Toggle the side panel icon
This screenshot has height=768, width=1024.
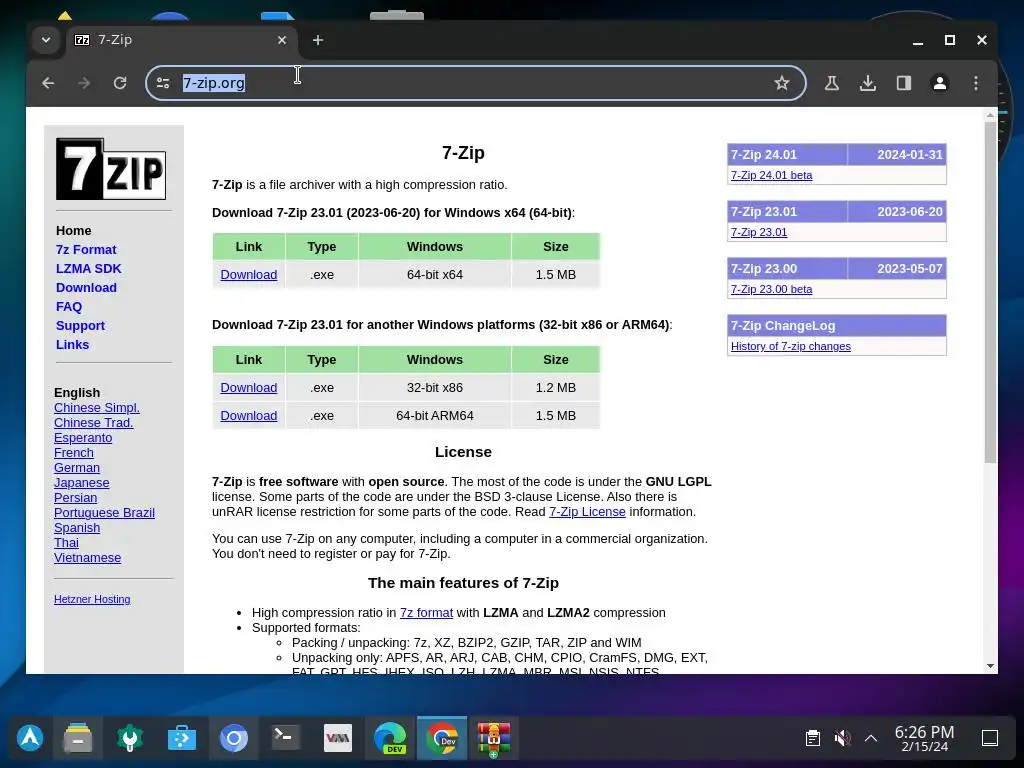(904, 83)
